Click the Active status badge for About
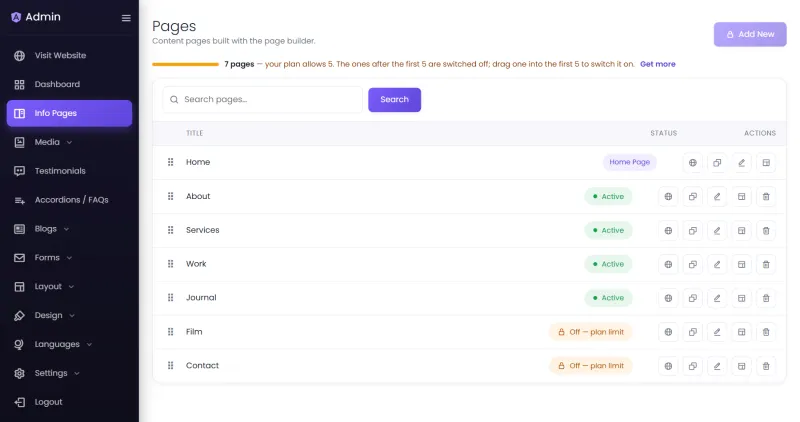 point(608,196)
